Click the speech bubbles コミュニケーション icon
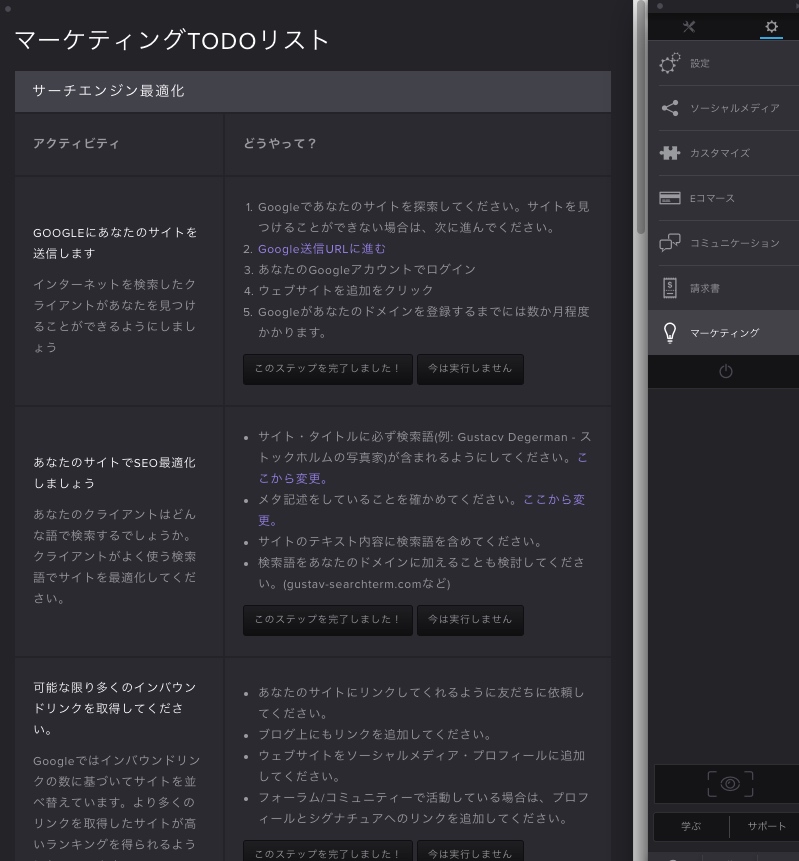Viewport: 799px width, 861px height. click(x=670, y=242)
